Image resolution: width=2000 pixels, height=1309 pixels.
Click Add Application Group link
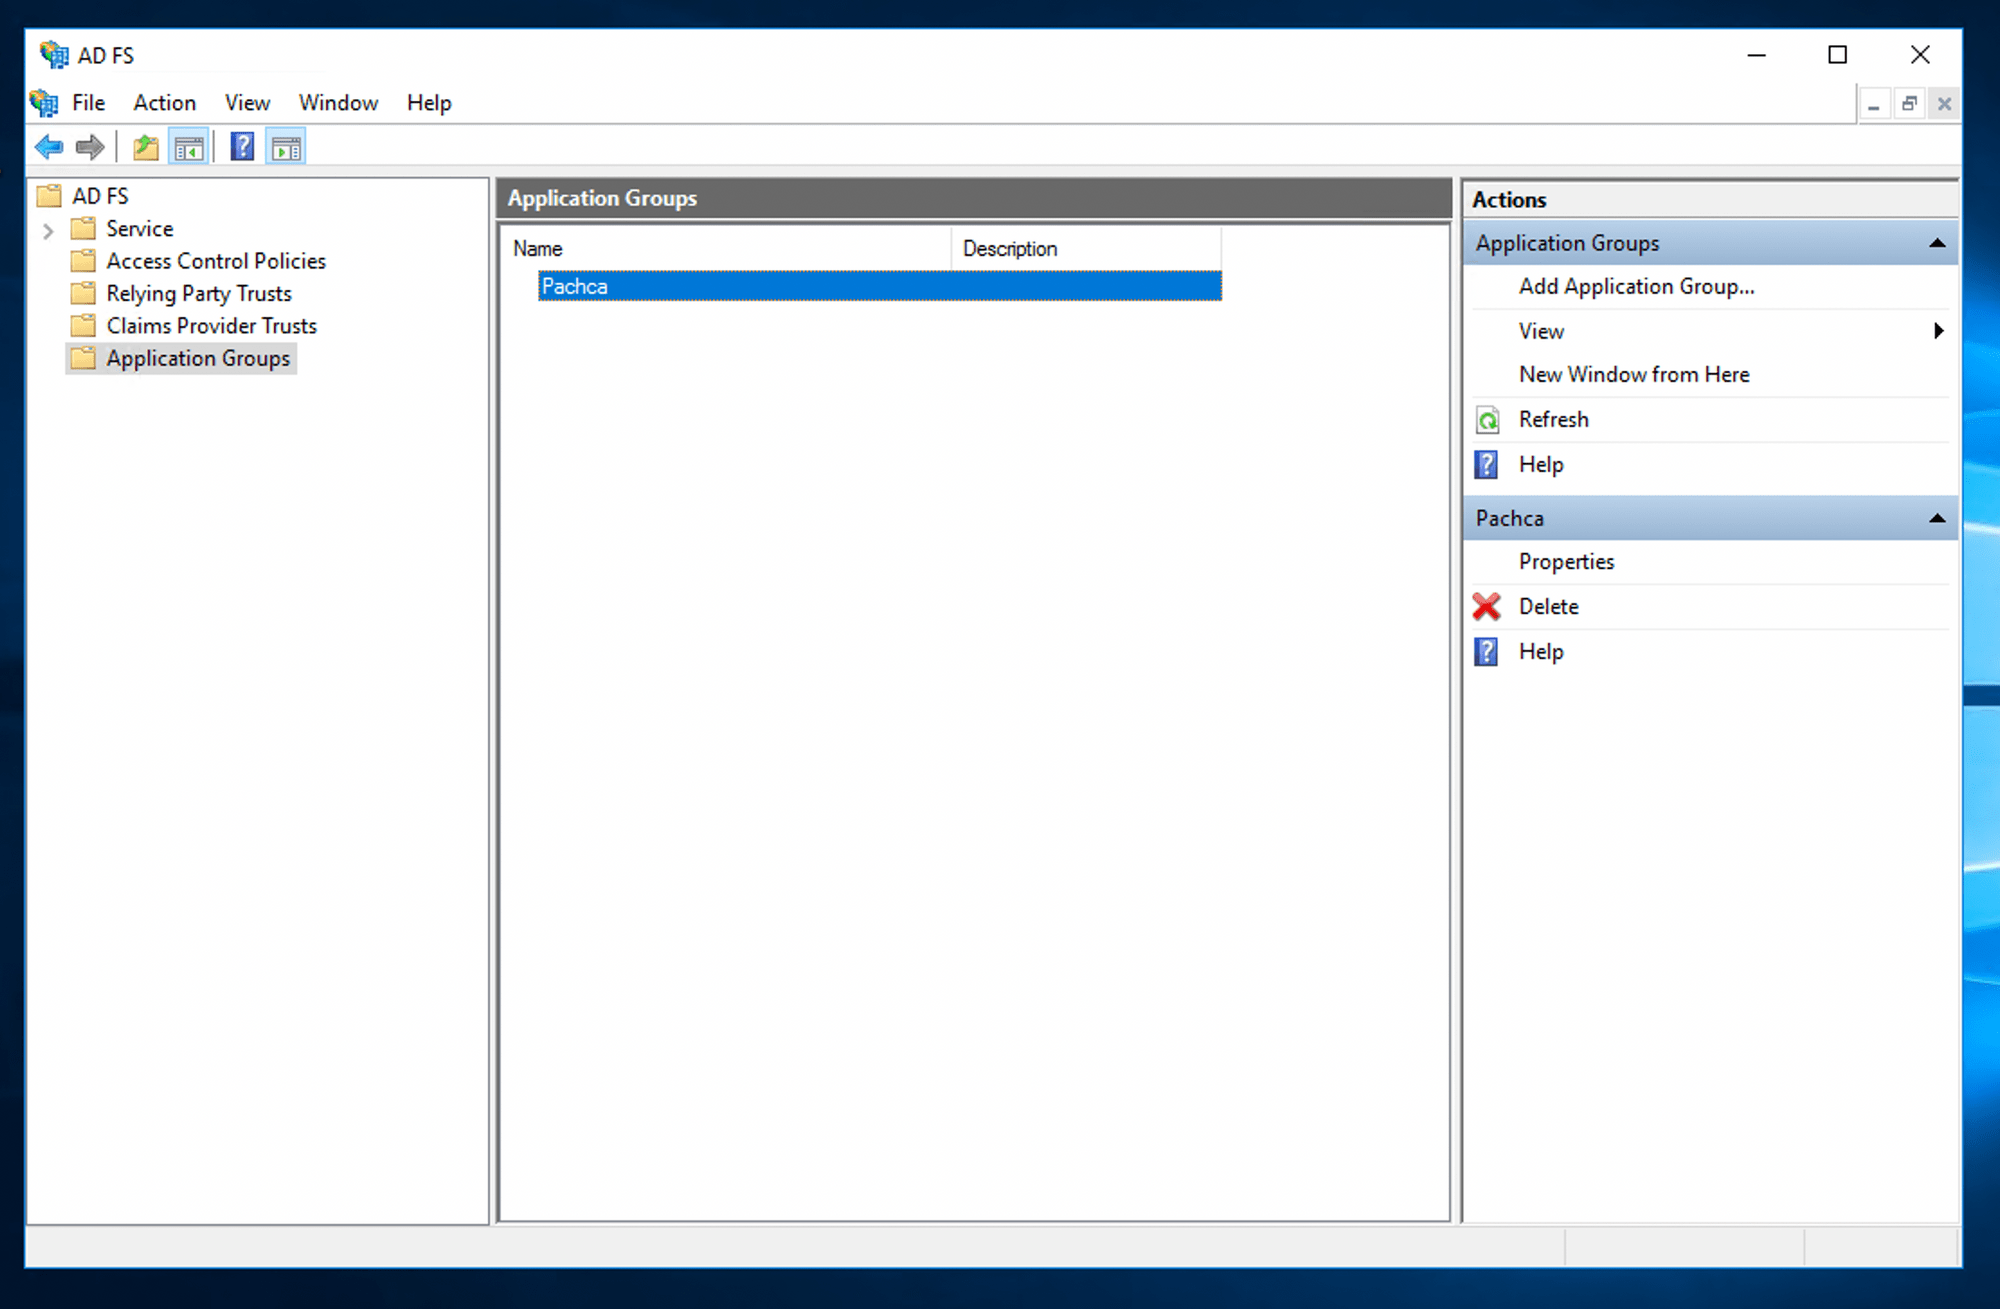click(1636, 287)
